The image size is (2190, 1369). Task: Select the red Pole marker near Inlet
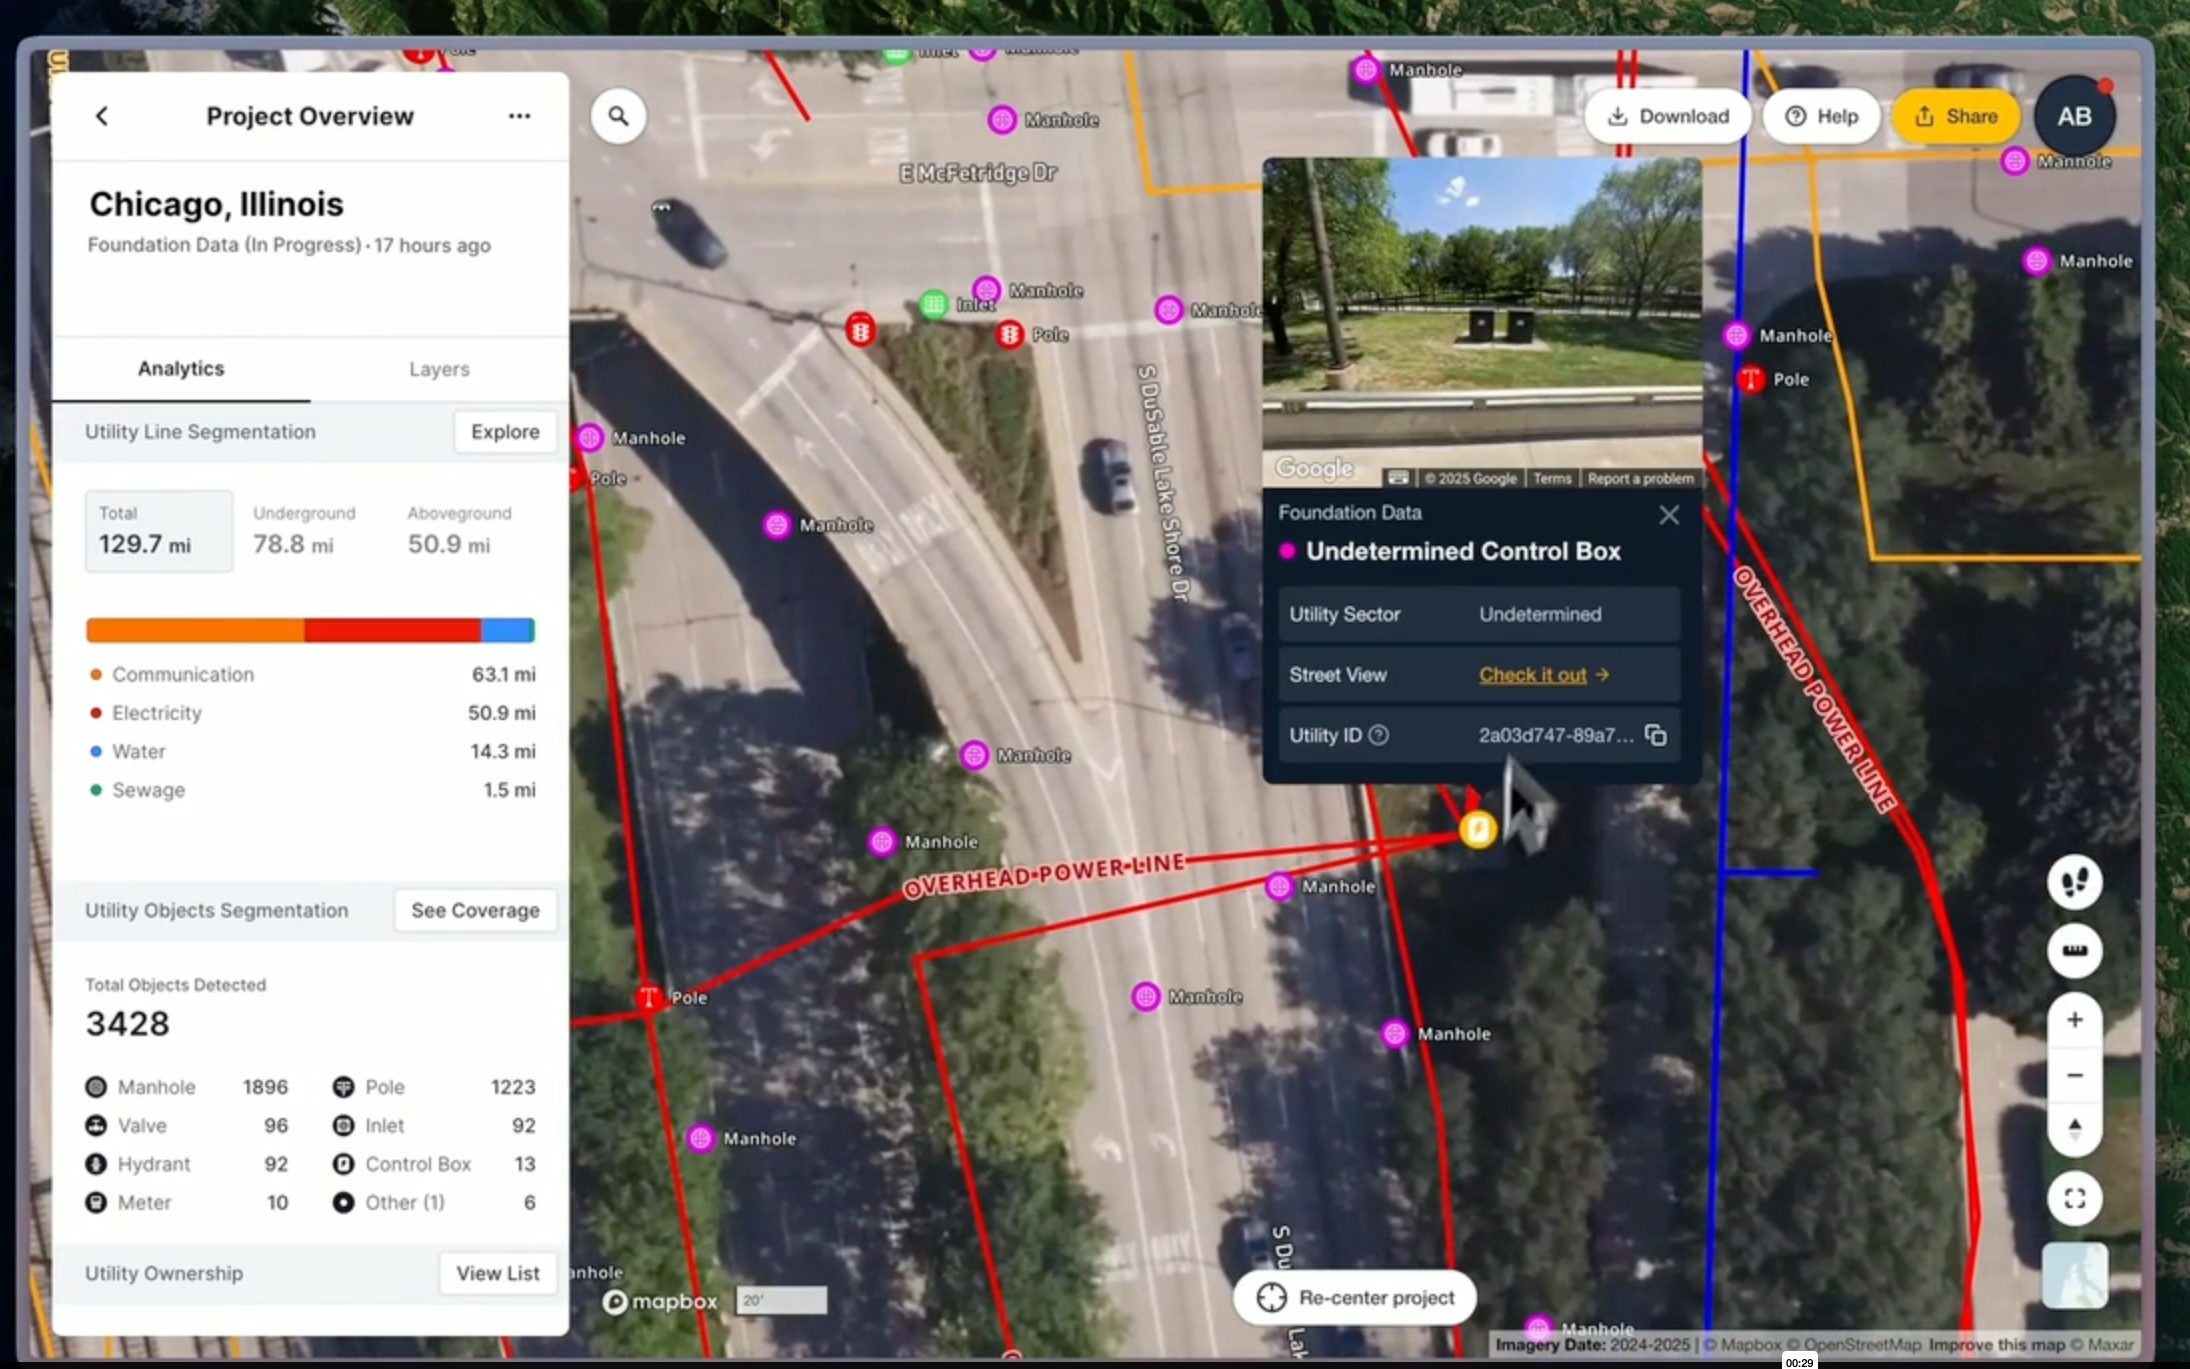1010,334
